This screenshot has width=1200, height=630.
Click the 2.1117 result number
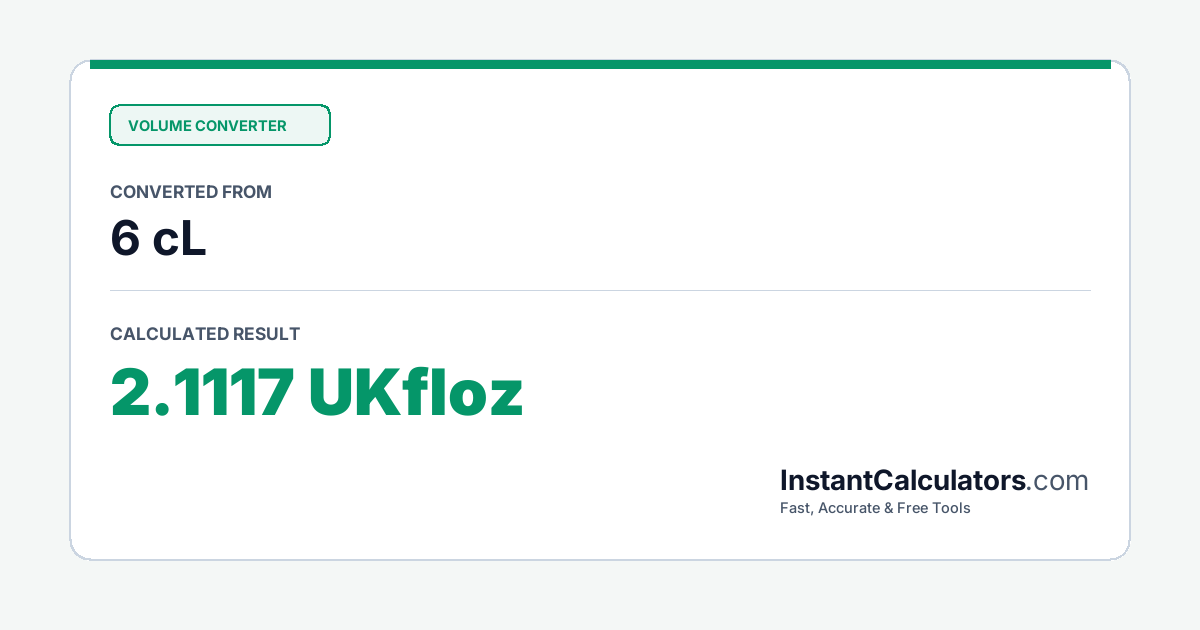202,392
